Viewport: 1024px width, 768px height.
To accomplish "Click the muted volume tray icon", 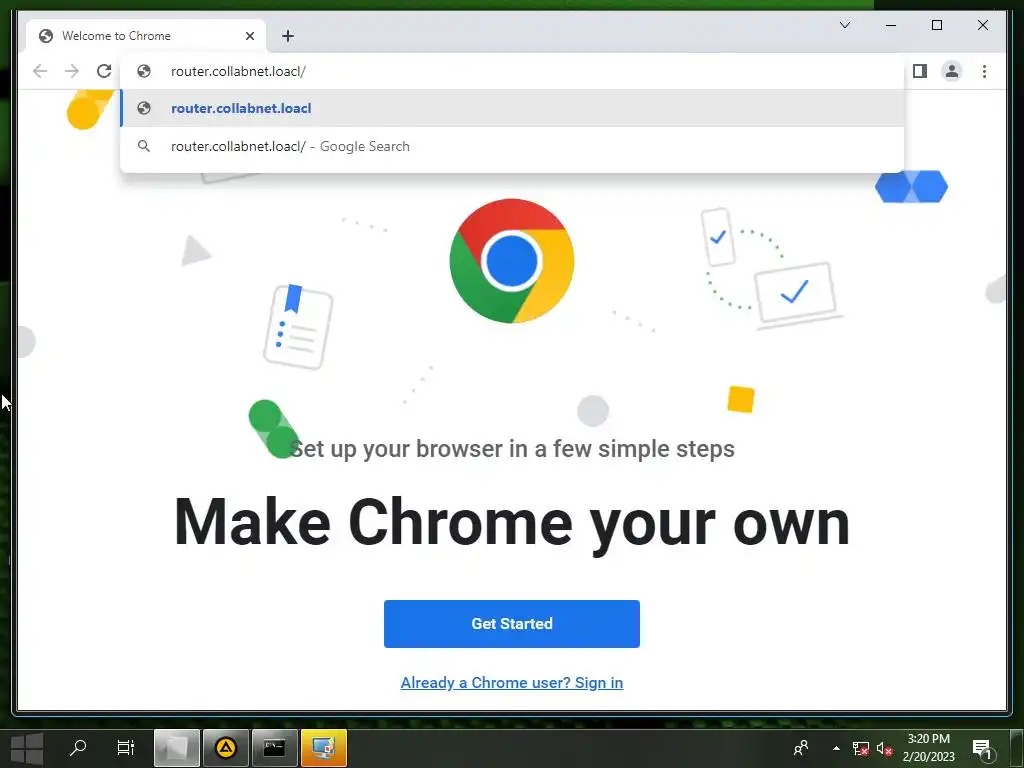I will click(x=884, y=748).
